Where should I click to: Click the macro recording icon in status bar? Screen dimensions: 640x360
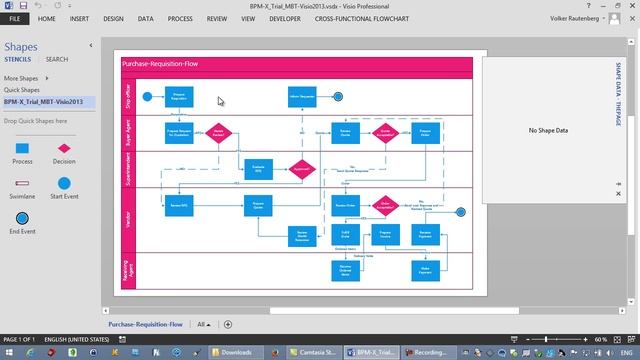[x=122, y=339]
